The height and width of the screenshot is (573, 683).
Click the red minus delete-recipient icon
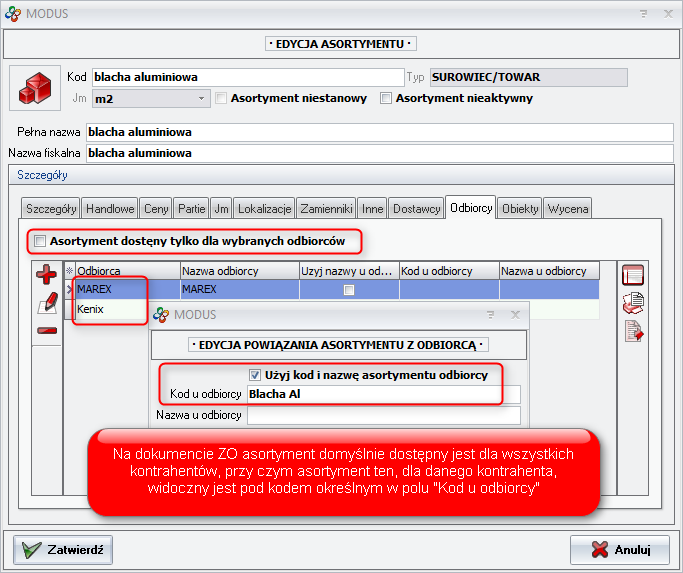46,330
